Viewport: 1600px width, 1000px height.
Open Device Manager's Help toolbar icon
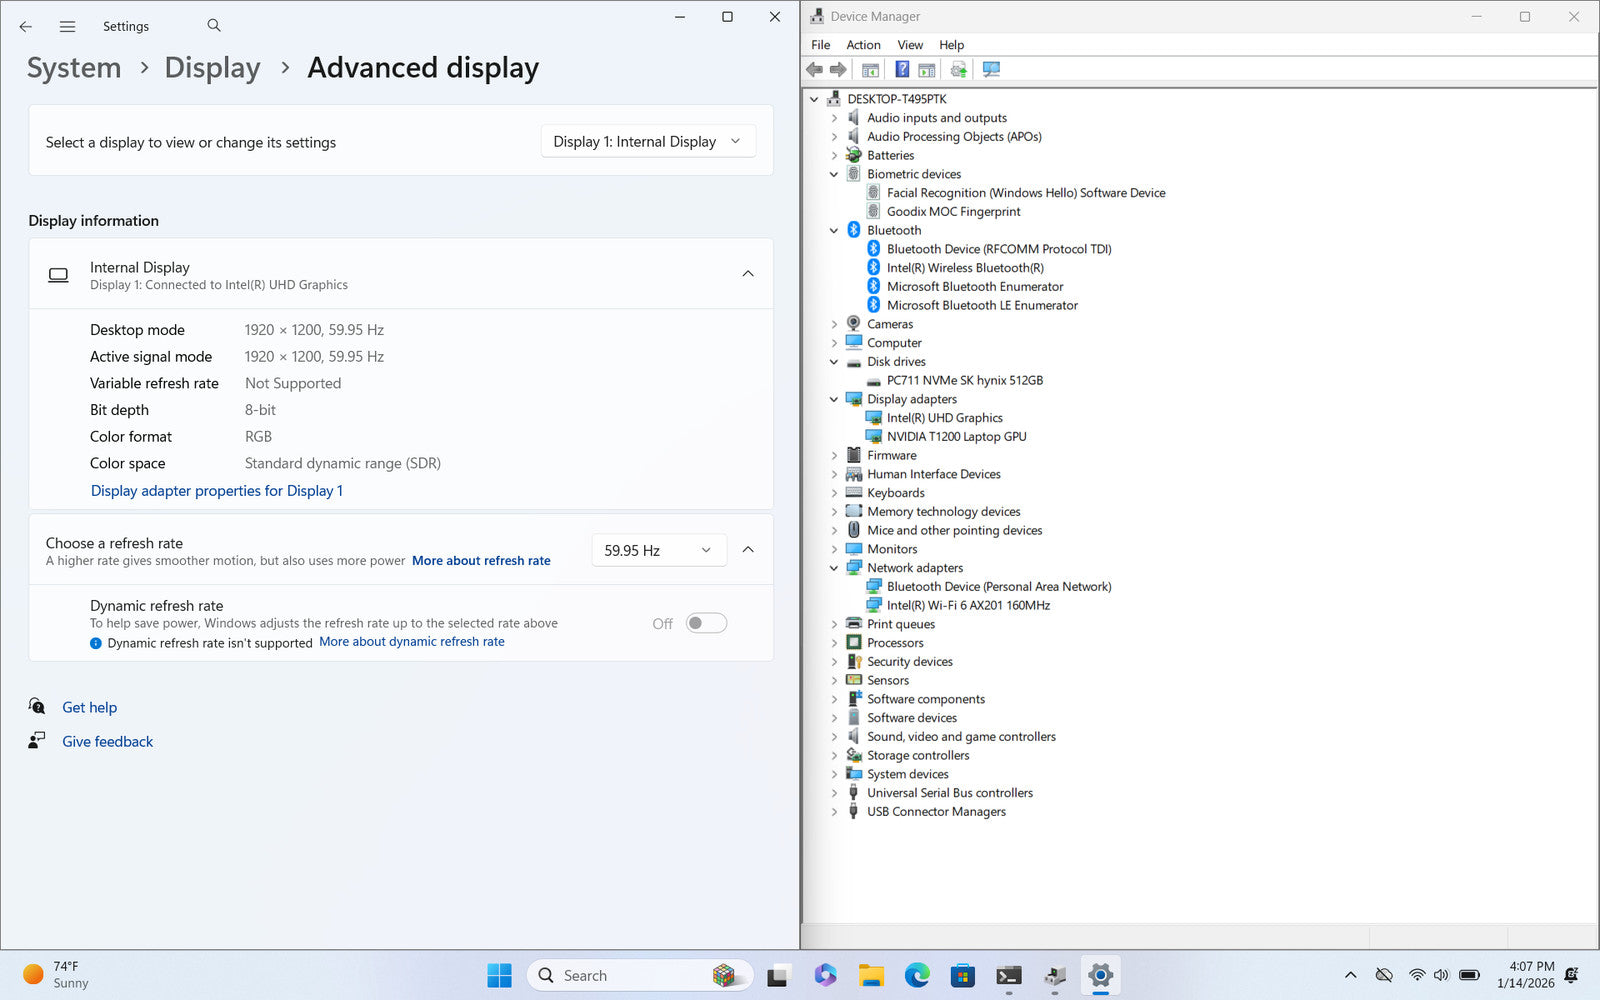pos(902,69)
